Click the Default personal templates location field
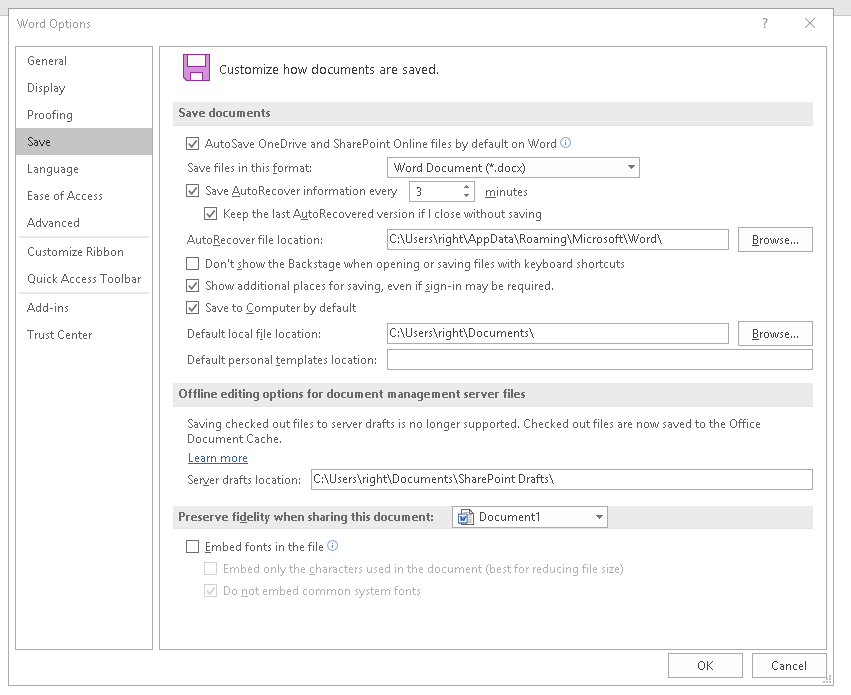The width and height of the screenshot is (851, 695). tap(599, 360)
